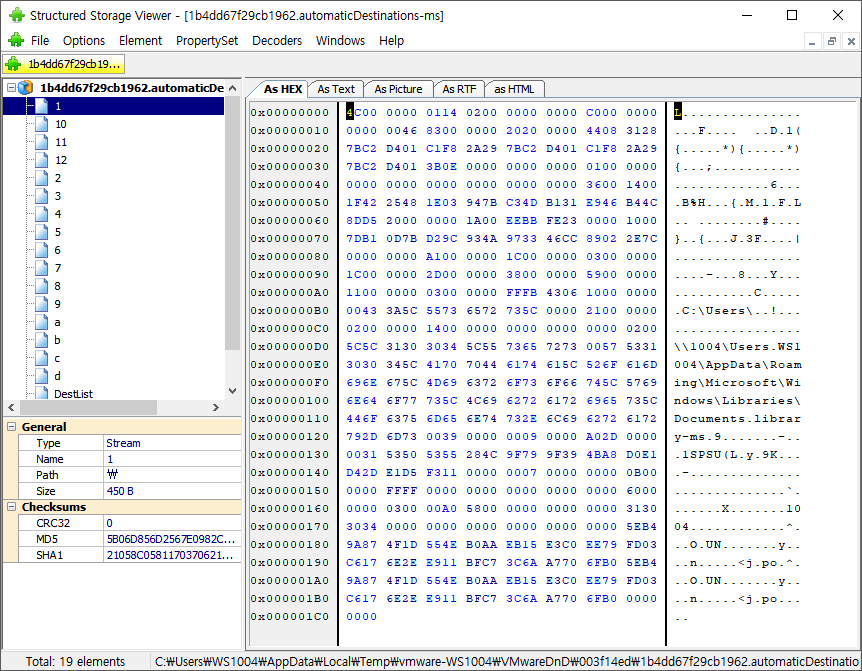Open the Help menu
Image resolution: width=862 pixels, height=671 pixels.
pyautogui.click(x=391, y=41)
